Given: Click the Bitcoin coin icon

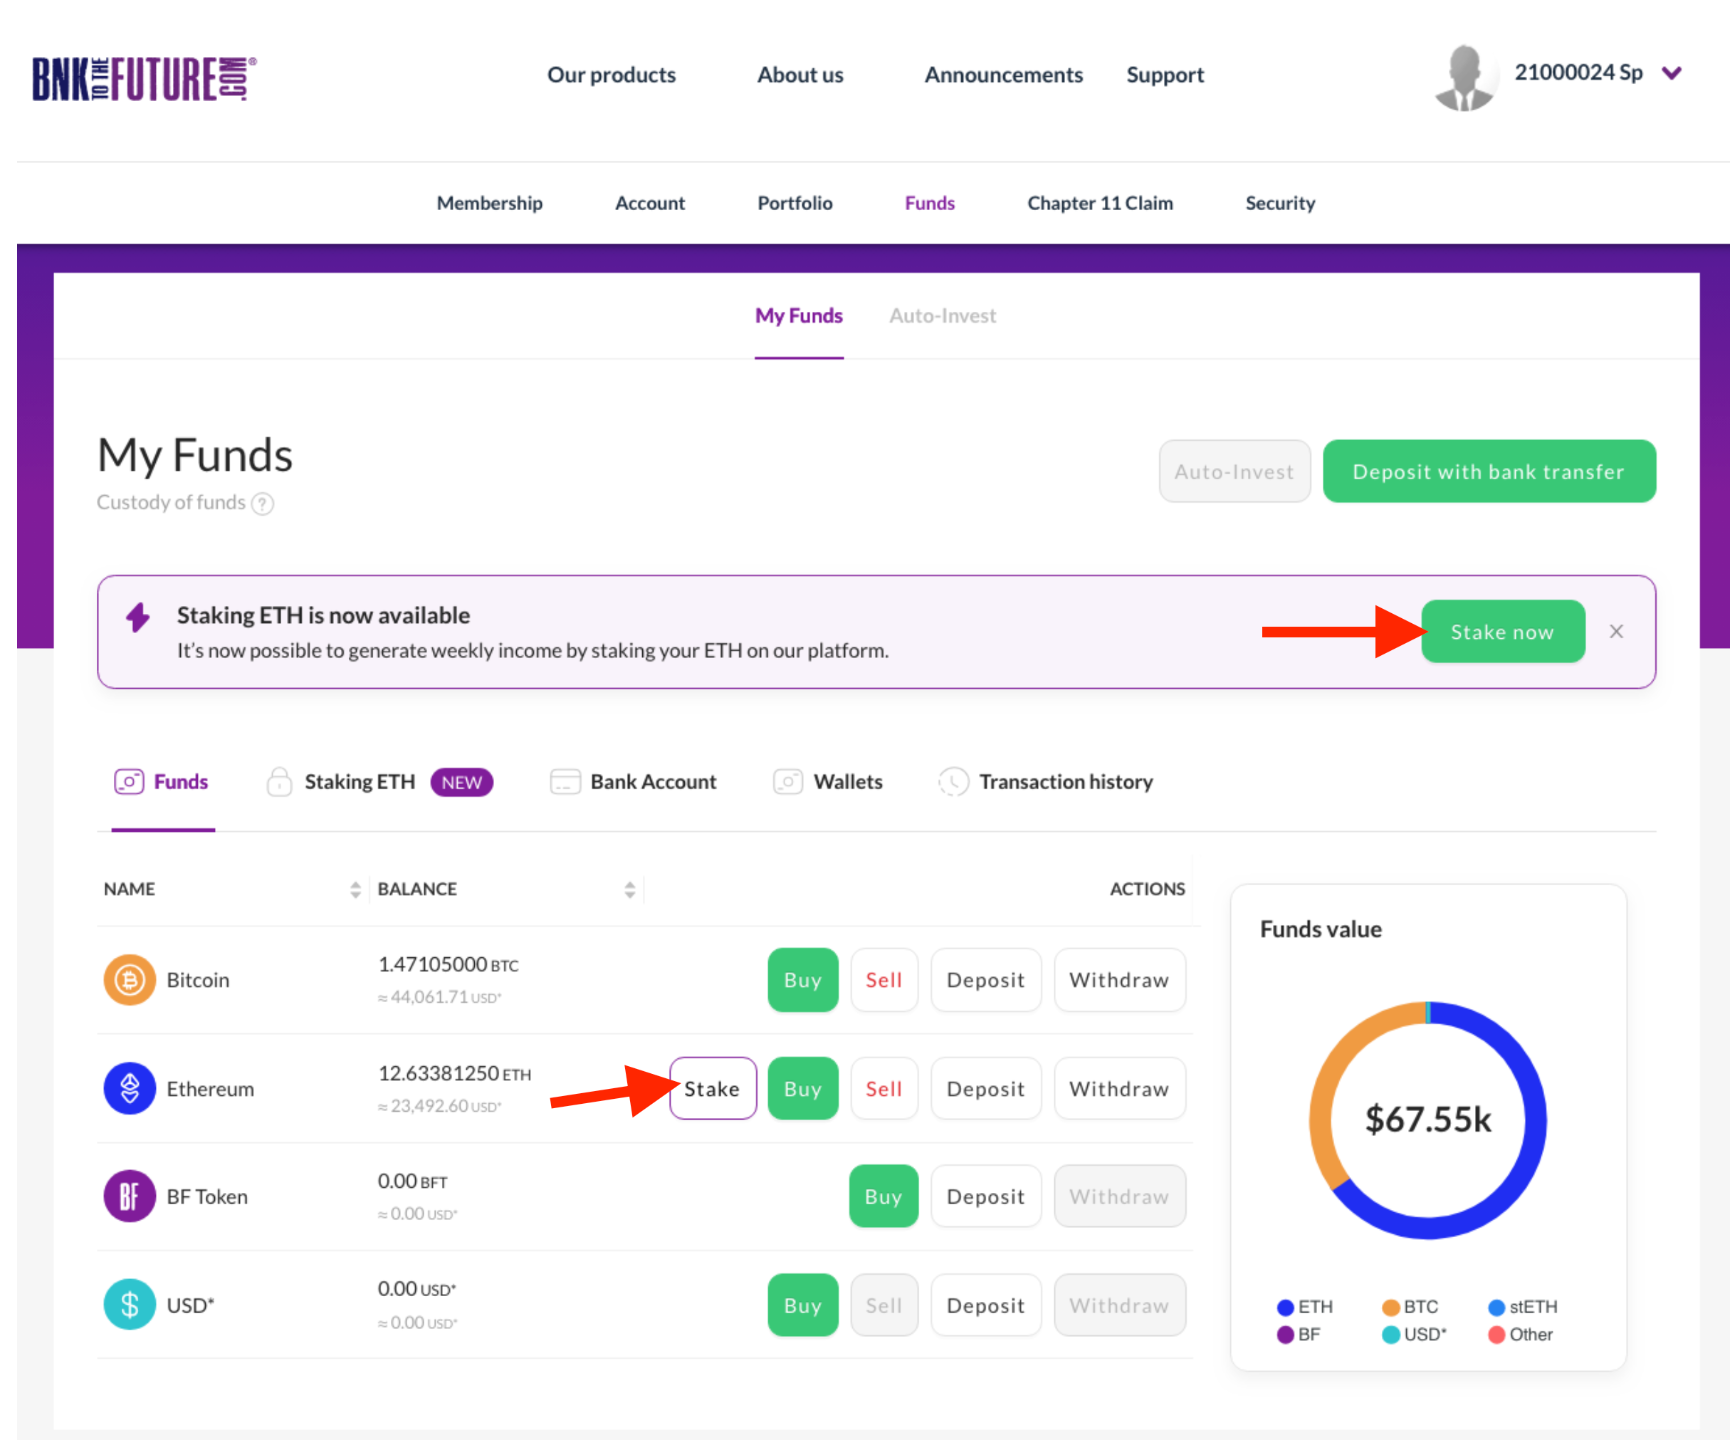Looking at the screenshot, I should [130, 980].
